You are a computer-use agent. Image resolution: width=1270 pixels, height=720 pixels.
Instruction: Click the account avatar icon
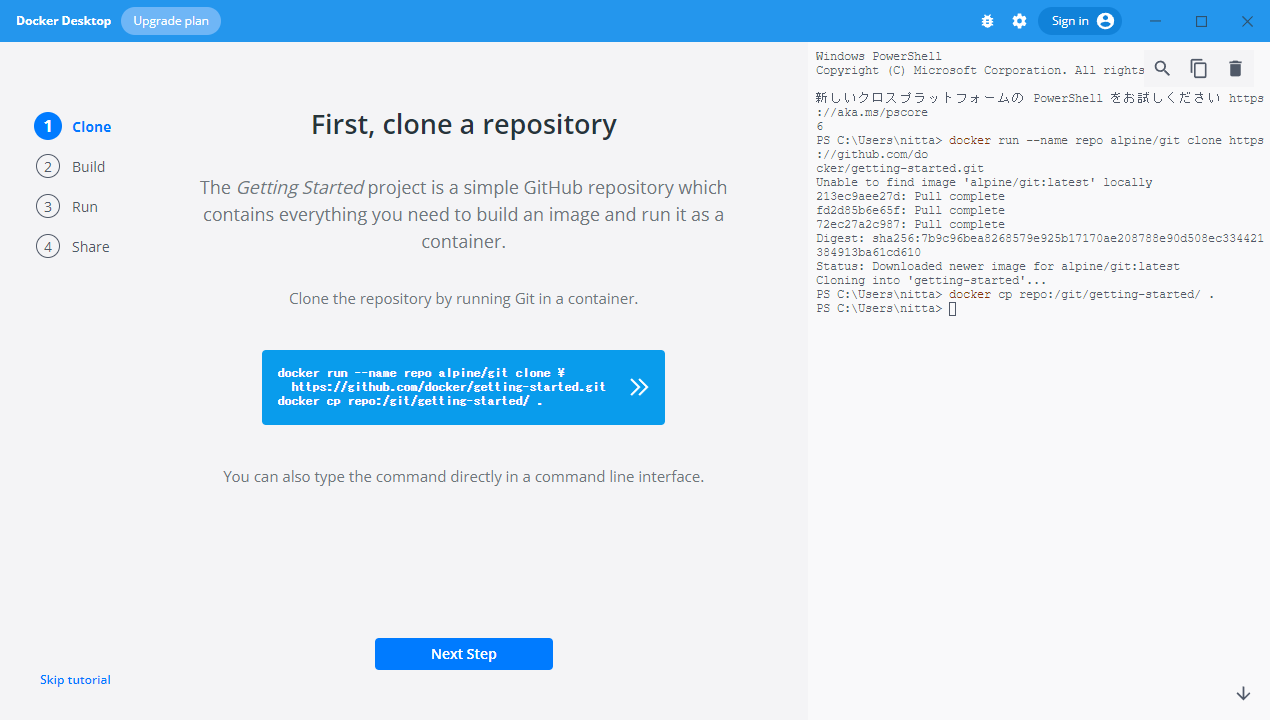(x=1105, y=21)
